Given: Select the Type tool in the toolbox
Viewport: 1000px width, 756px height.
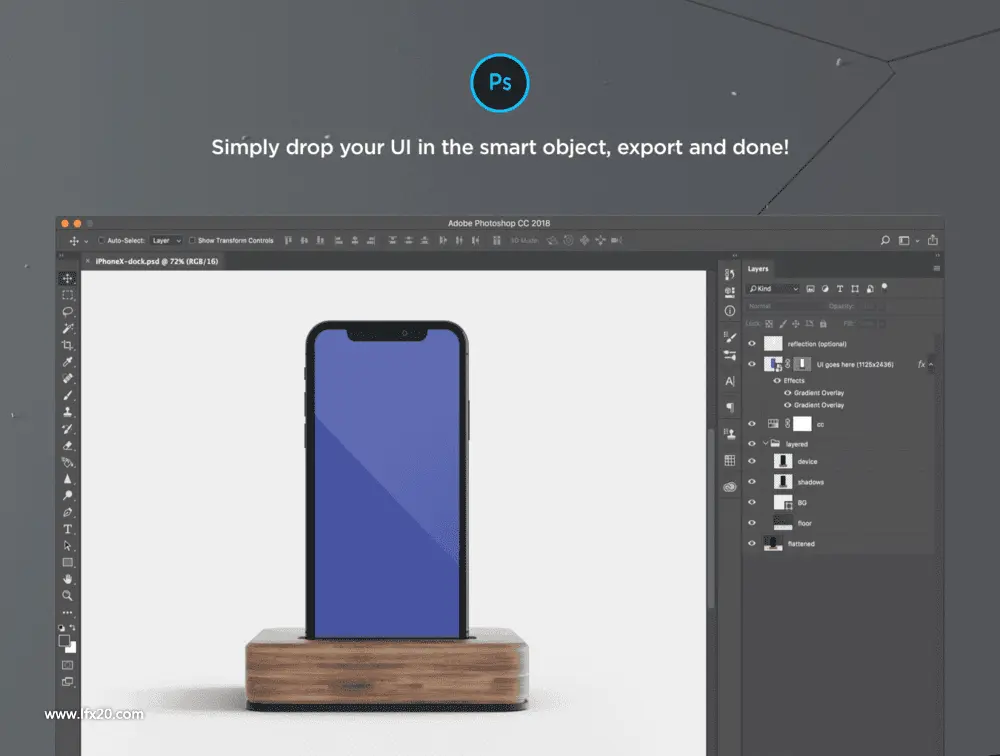Looking at the screenshot, I should [x=67, y=529].
